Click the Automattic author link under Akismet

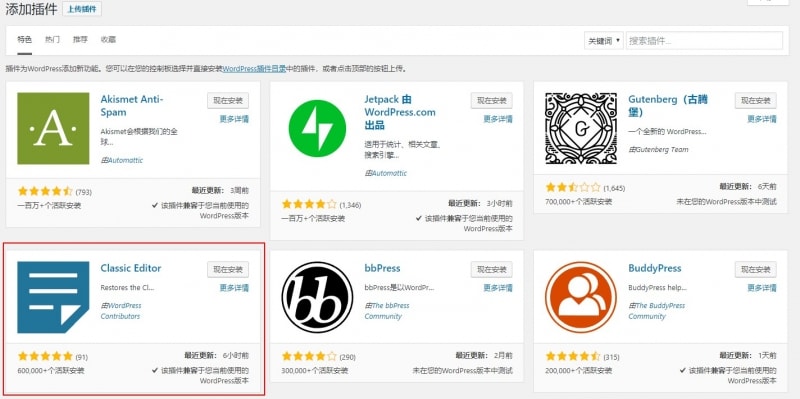(x=125, y=160)
